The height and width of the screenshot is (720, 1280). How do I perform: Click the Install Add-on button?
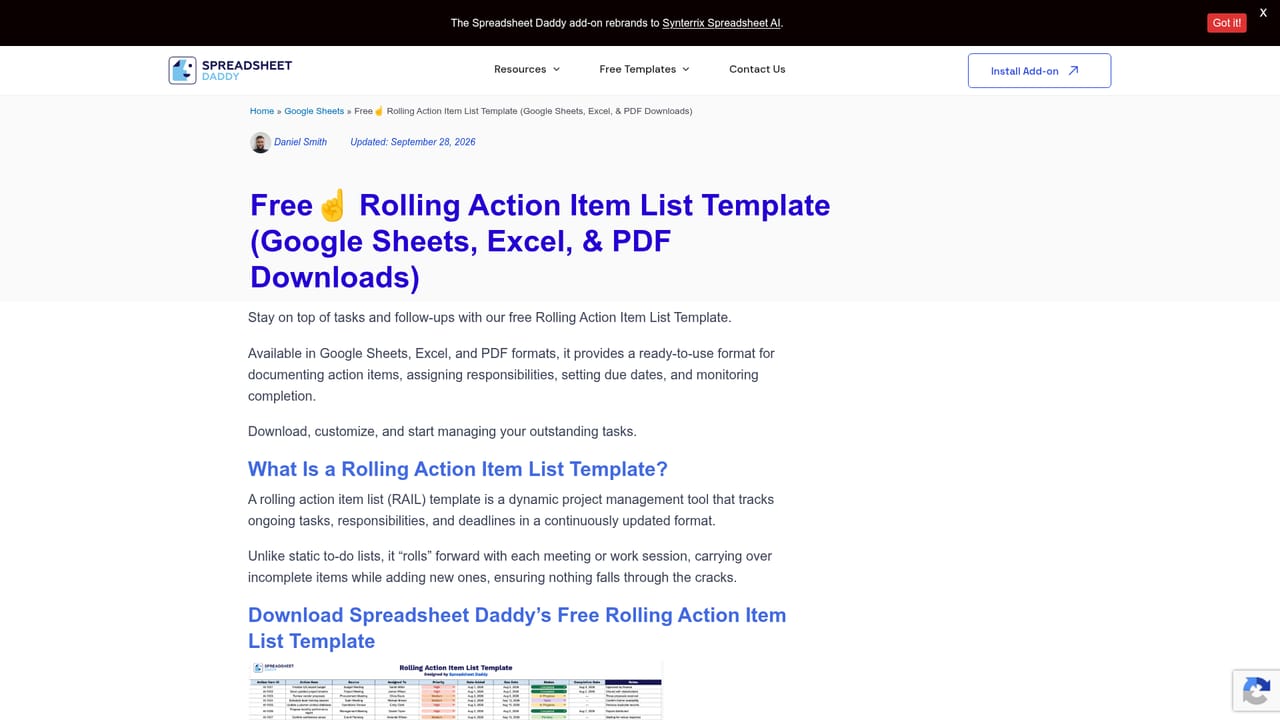(1039, 71)
